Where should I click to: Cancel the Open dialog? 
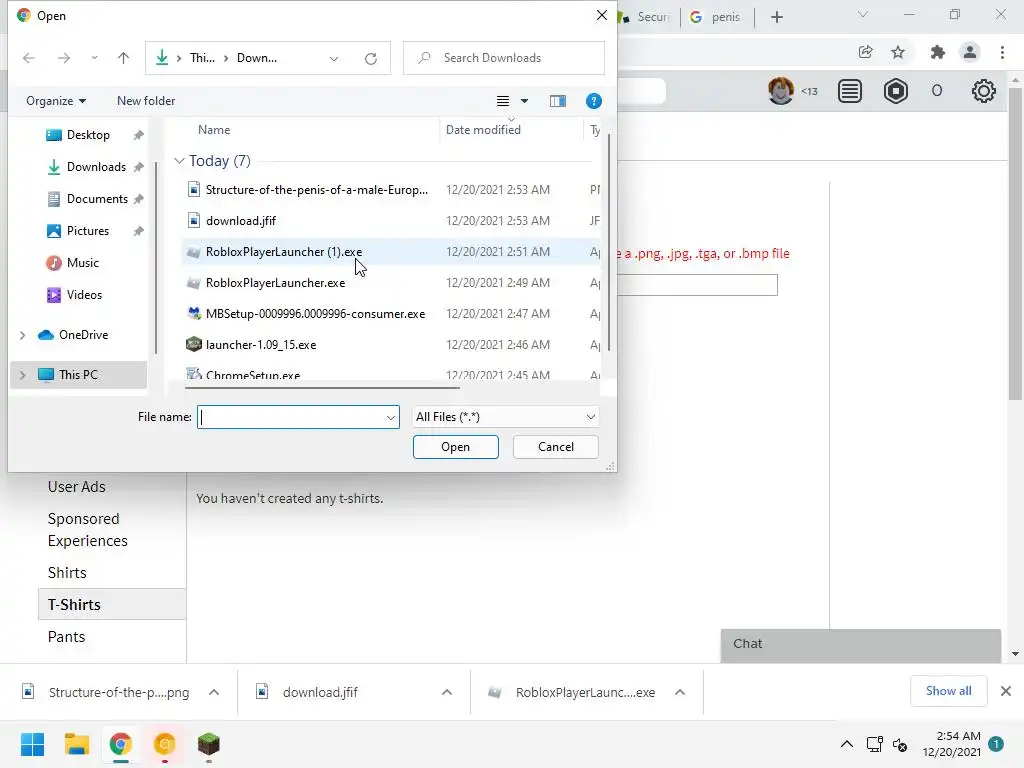(x=556, y=447)
